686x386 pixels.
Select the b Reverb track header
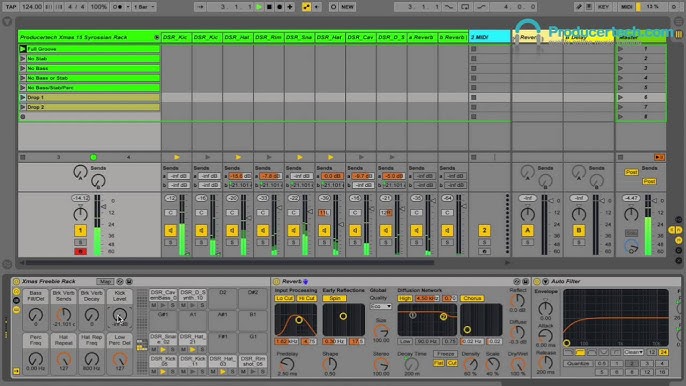pos(452,38)
